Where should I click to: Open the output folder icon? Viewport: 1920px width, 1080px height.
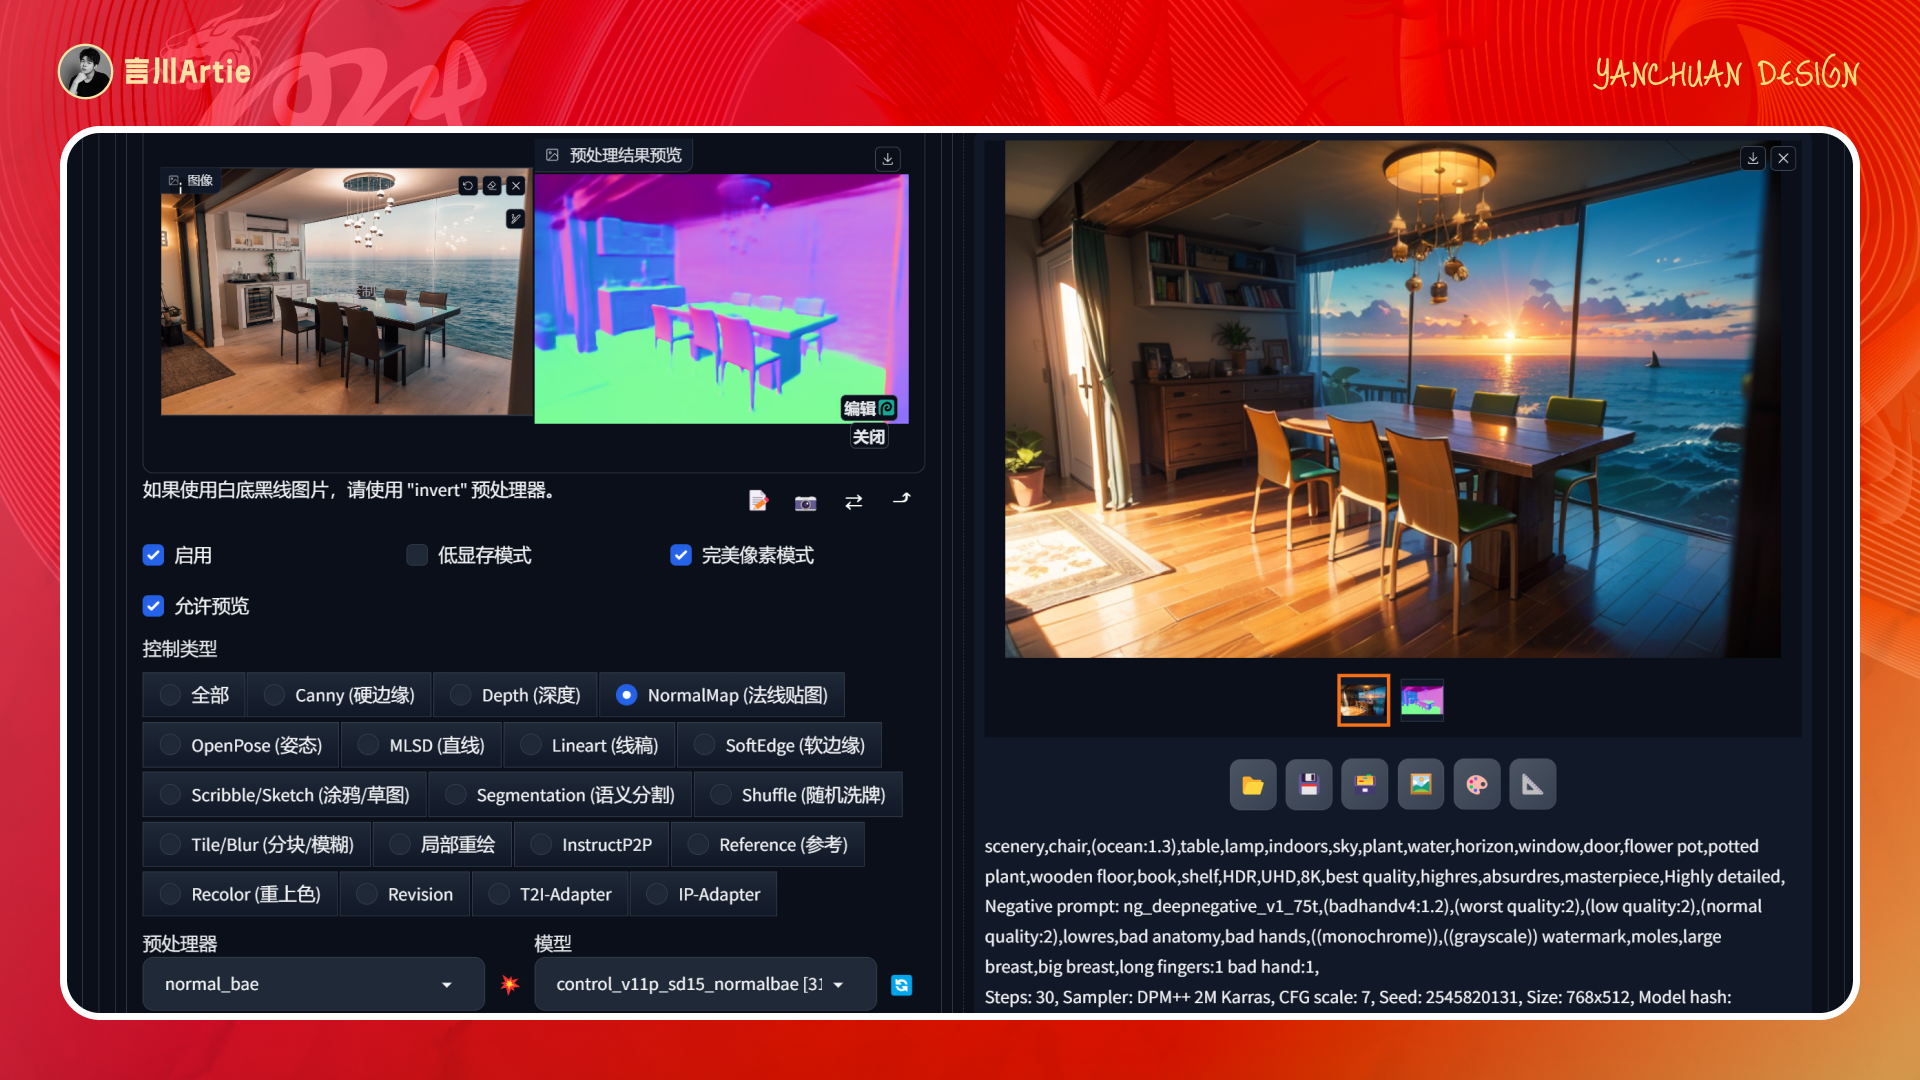point(1253,784)
